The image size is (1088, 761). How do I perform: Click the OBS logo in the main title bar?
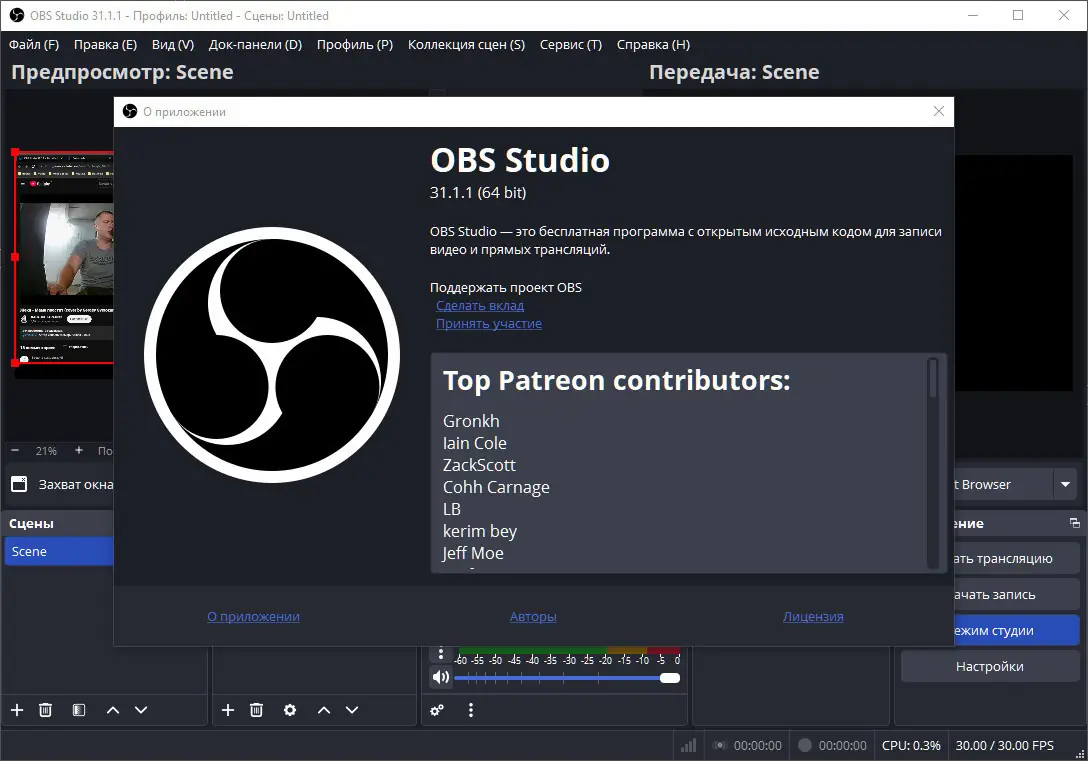pos(17,15)
